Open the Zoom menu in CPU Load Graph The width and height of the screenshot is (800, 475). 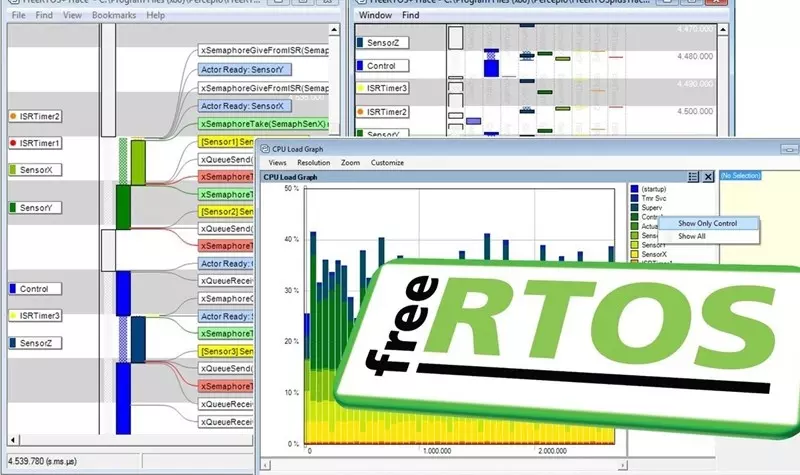(x=350, y=163)
